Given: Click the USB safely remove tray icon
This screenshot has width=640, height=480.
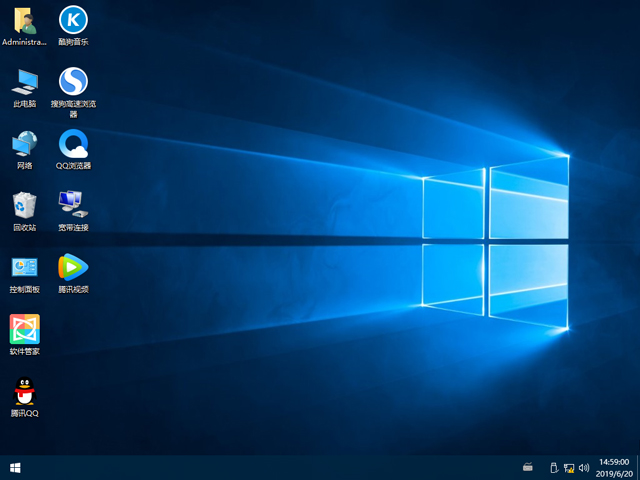Looking at the screenshot, I should click(554, 467).
